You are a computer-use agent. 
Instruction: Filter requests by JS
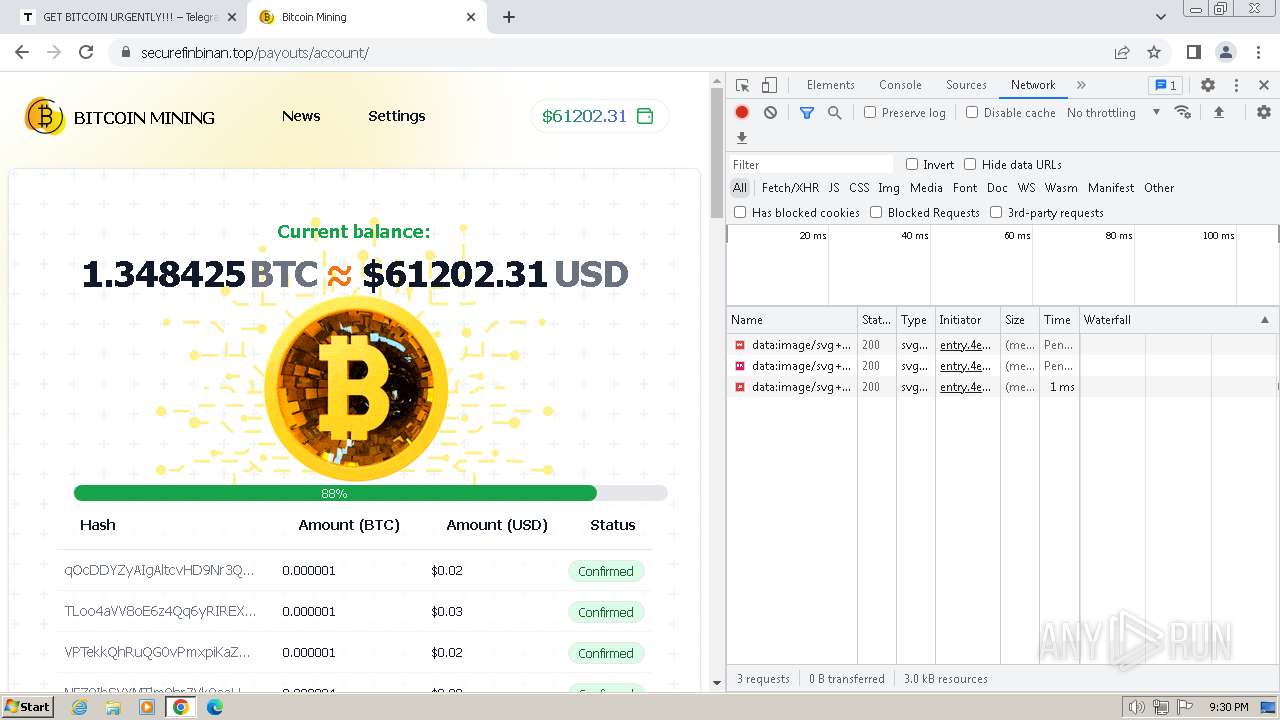click(x=834, y=188)
